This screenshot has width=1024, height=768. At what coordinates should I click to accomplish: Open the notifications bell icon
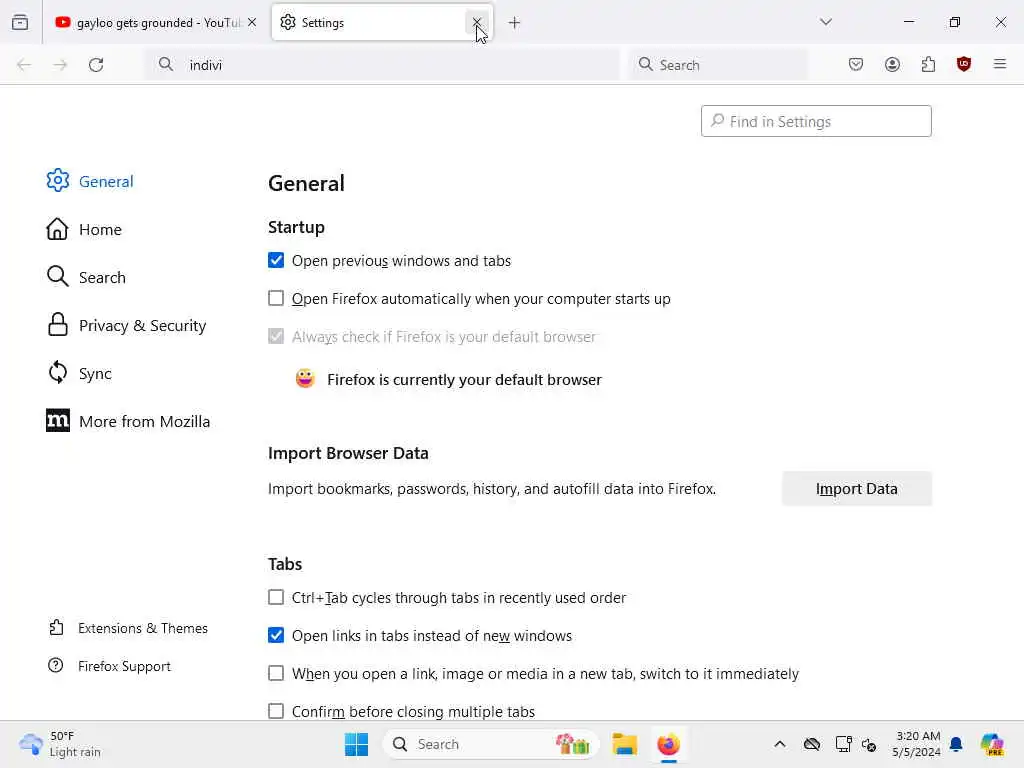pos(956,744)
